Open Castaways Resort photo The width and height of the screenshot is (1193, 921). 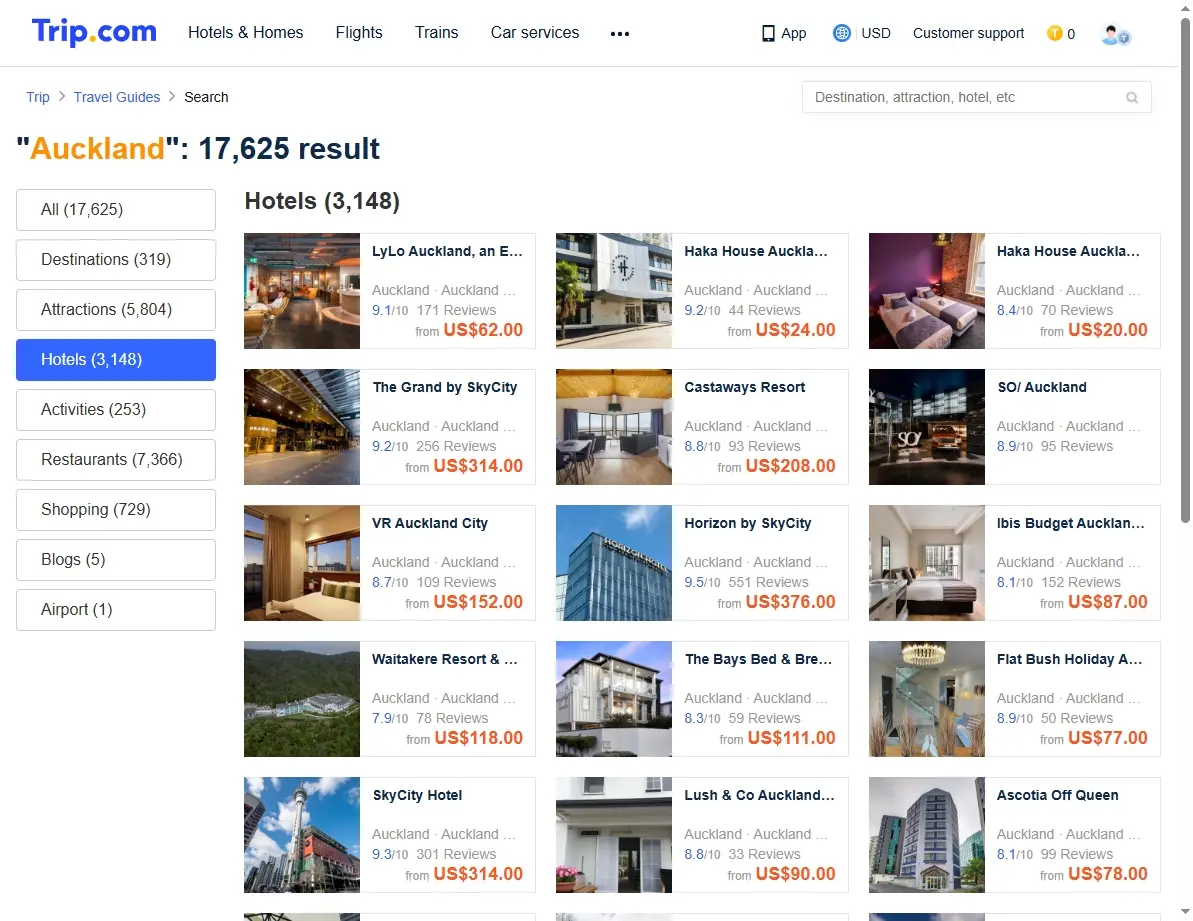(614, 427)
